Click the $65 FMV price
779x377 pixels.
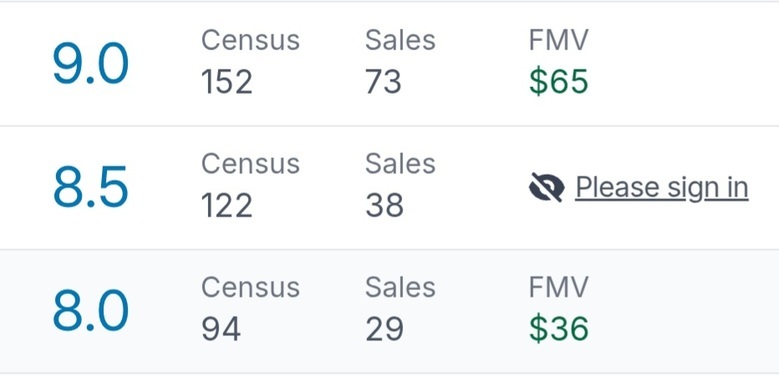(x=559, y=81)
